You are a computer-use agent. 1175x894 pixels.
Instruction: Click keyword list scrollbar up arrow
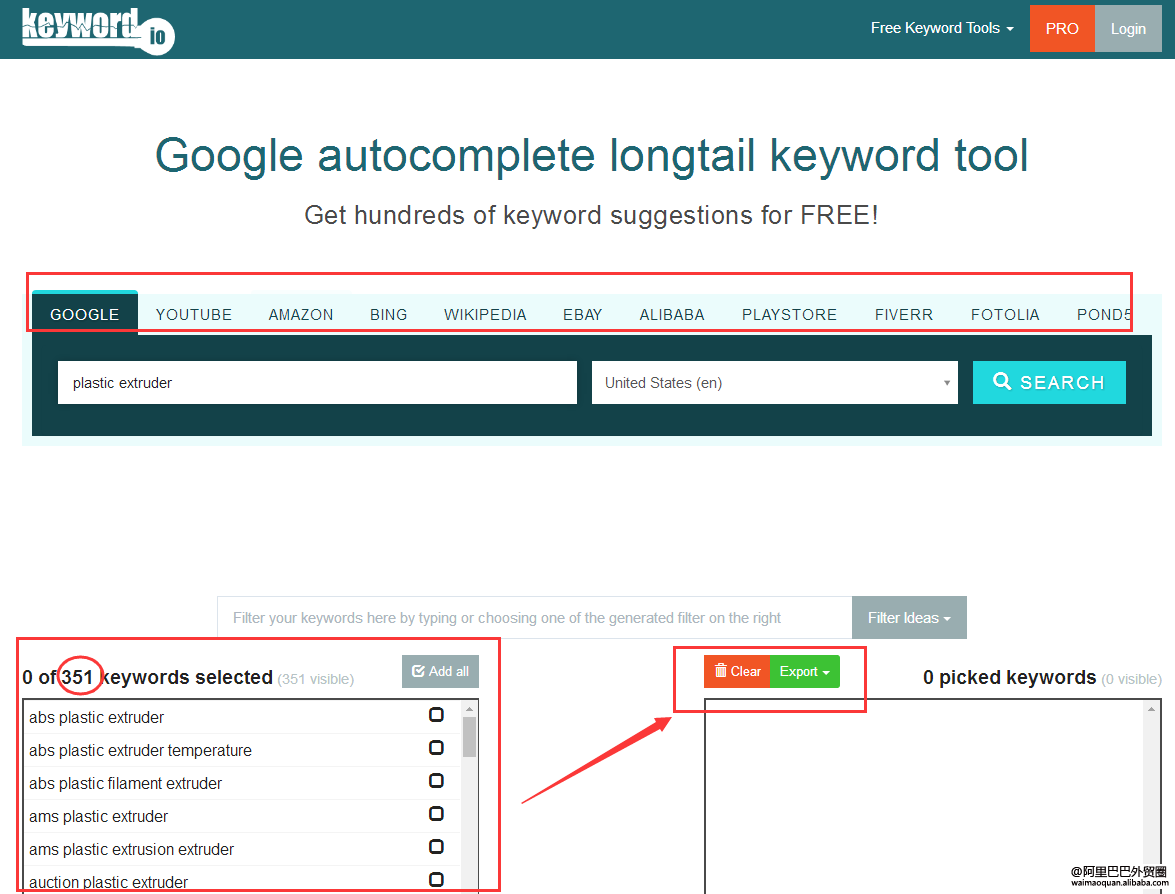469,709
